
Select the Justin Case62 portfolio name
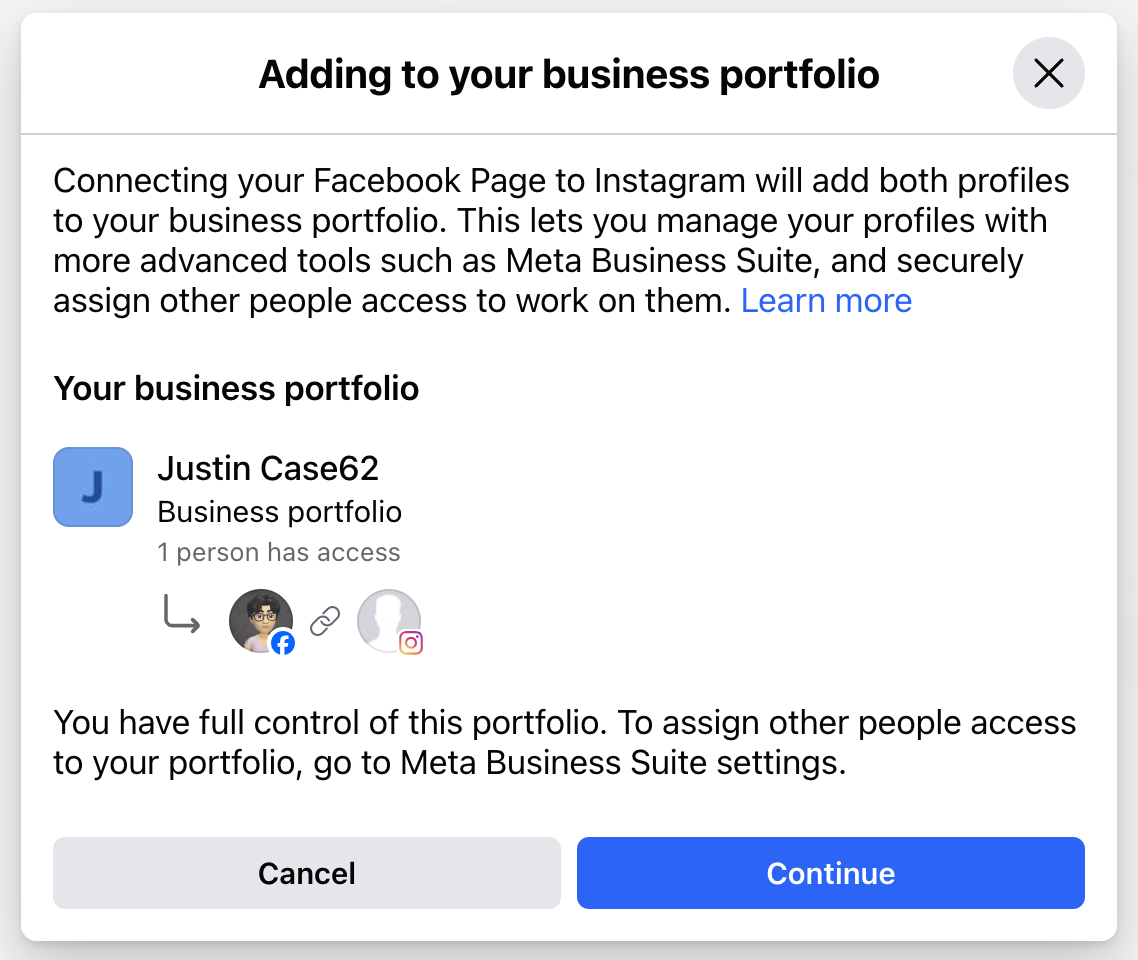(x=268, y=468)
